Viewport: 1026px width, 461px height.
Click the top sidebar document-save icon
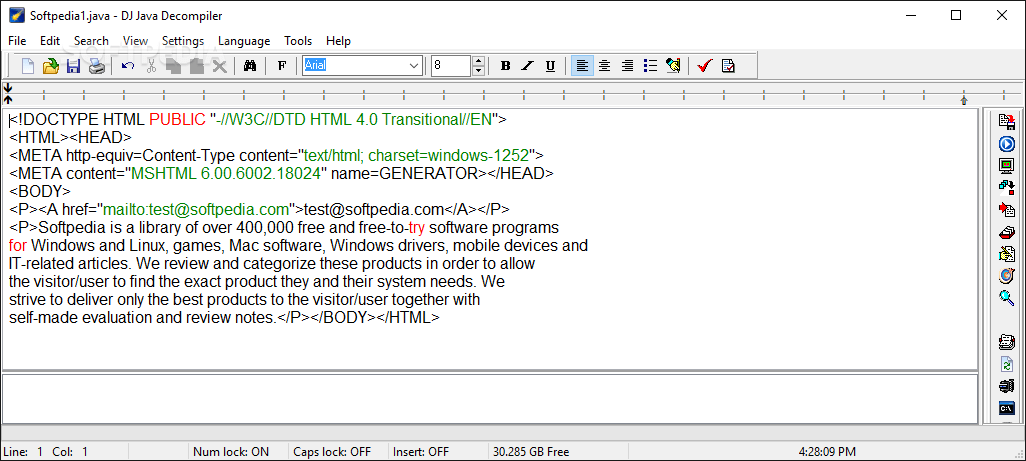click(x=1007, y=120)
